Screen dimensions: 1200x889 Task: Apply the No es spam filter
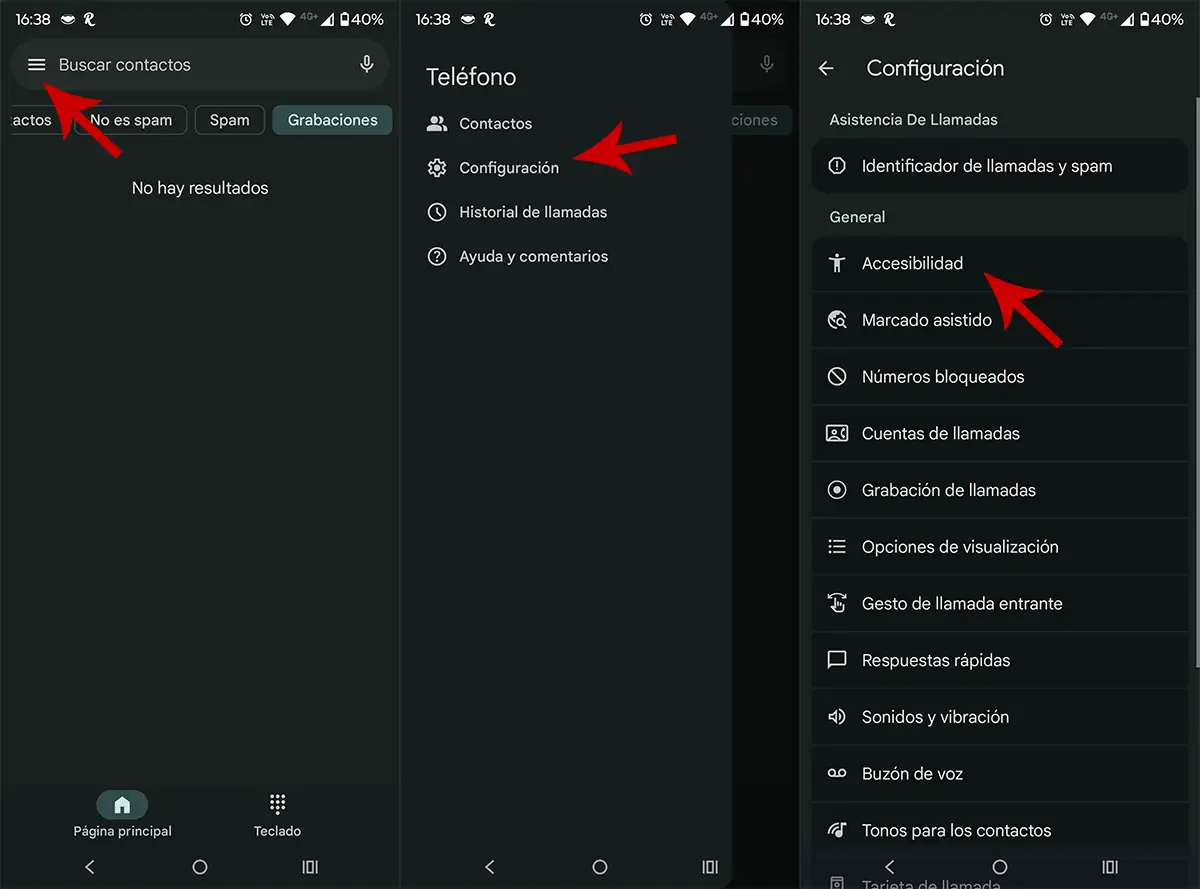point(132,120)
